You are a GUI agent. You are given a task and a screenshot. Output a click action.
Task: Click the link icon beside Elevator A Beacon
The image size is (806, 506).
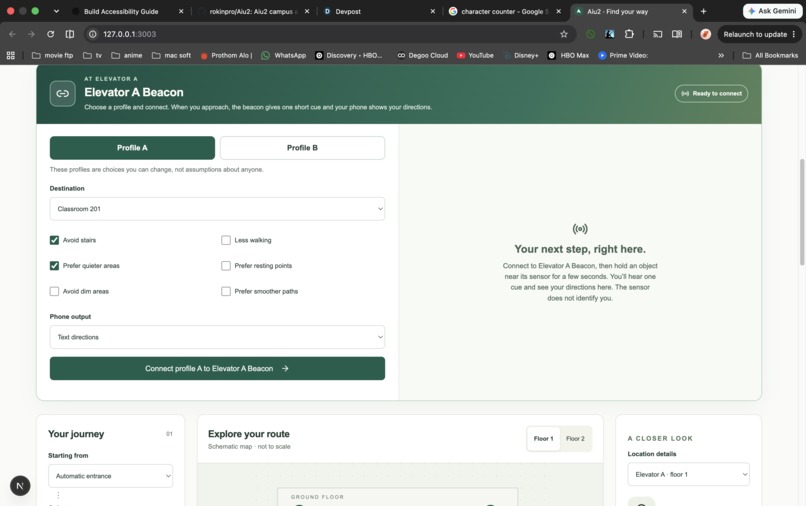point(63,93)
